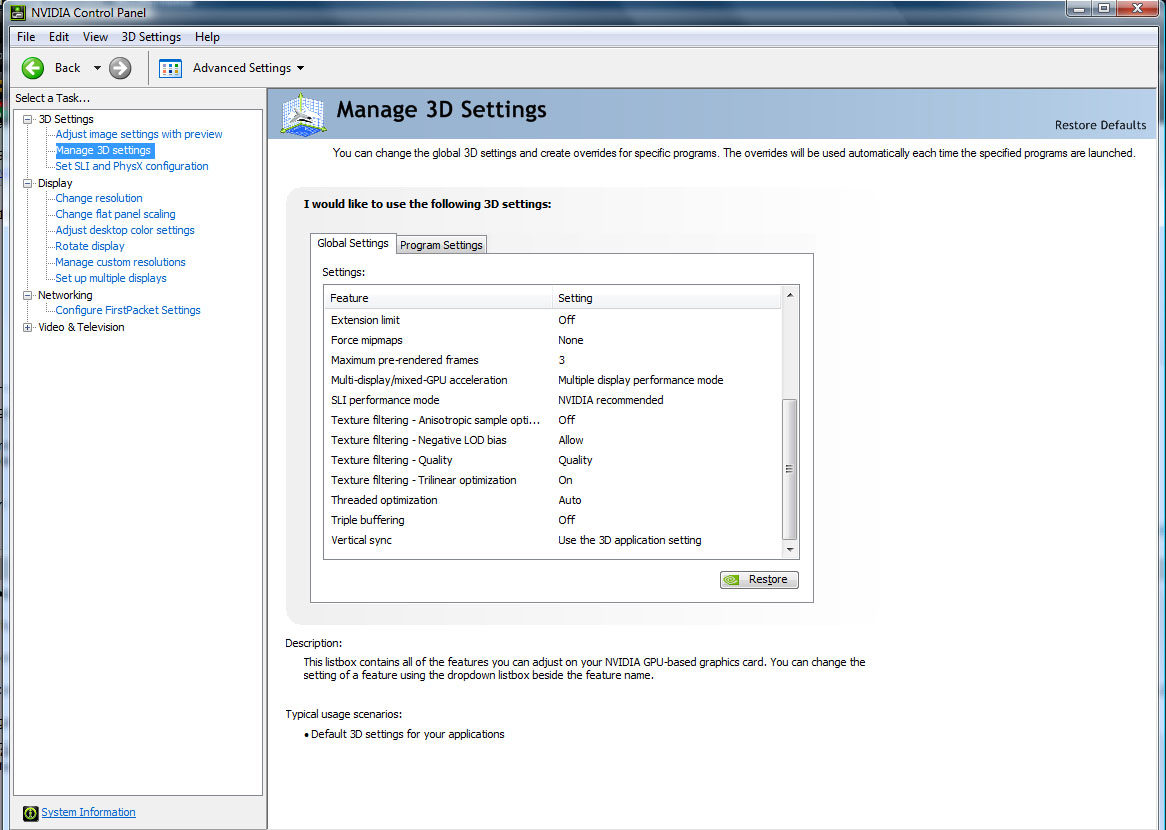This screenshot has height=830, width=1166.
Task: Switch to the Program Settings tab
Action: 441,245
